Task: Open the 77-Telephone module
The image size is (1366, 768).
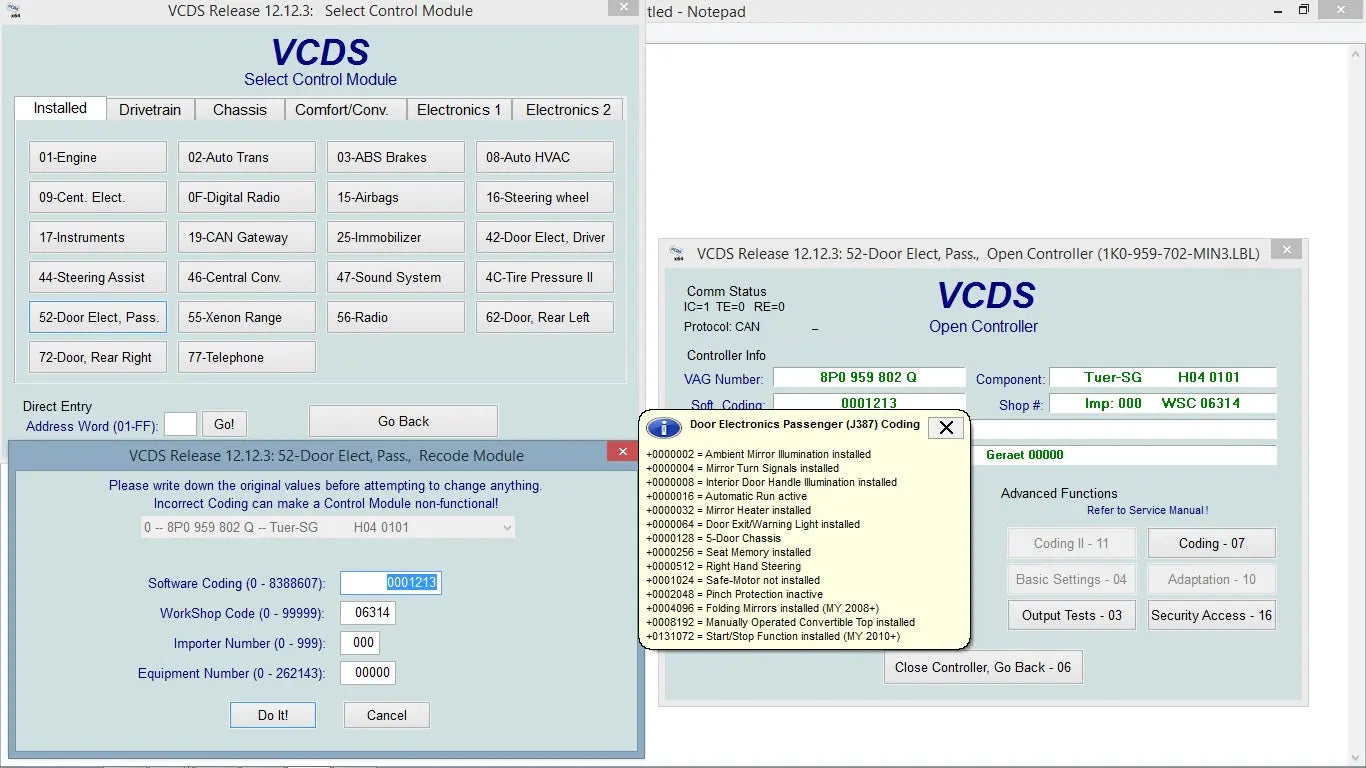Action: [x=246, y=357]
